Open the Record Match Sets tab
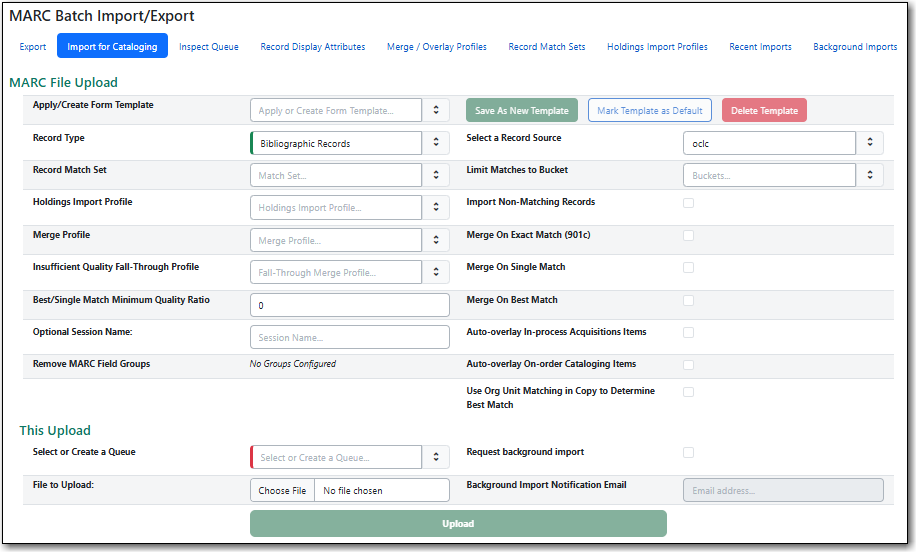 pyautogui.click(x=547, y=47)
